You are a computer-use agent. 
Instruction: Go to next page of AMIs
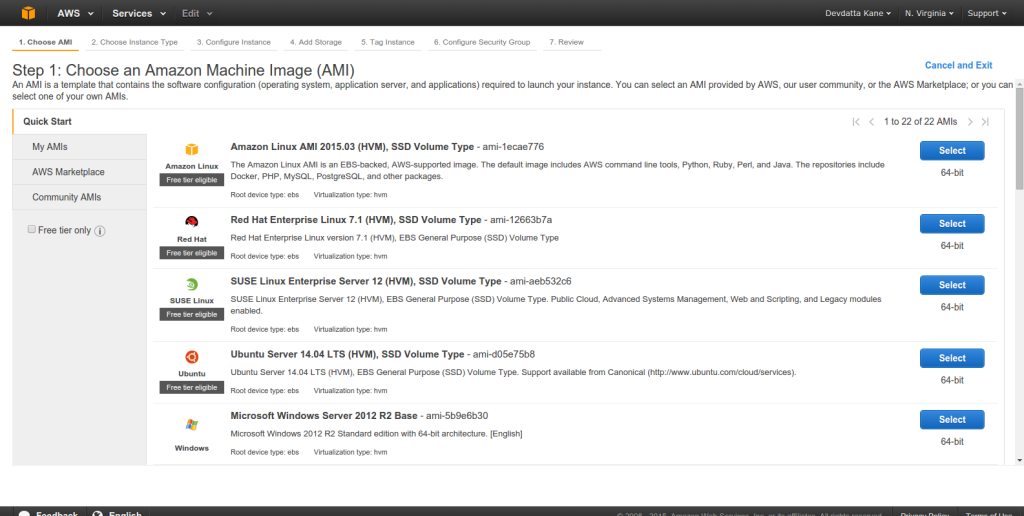tap(969, 122)
